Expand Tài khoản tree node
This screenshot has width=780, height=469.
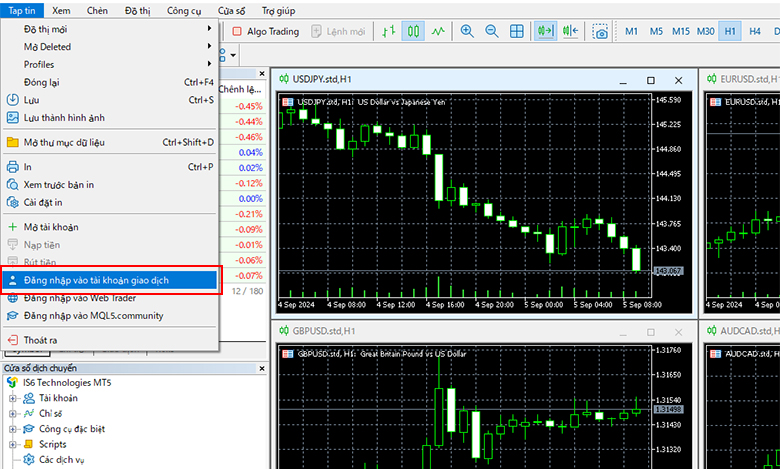point(13,398)
